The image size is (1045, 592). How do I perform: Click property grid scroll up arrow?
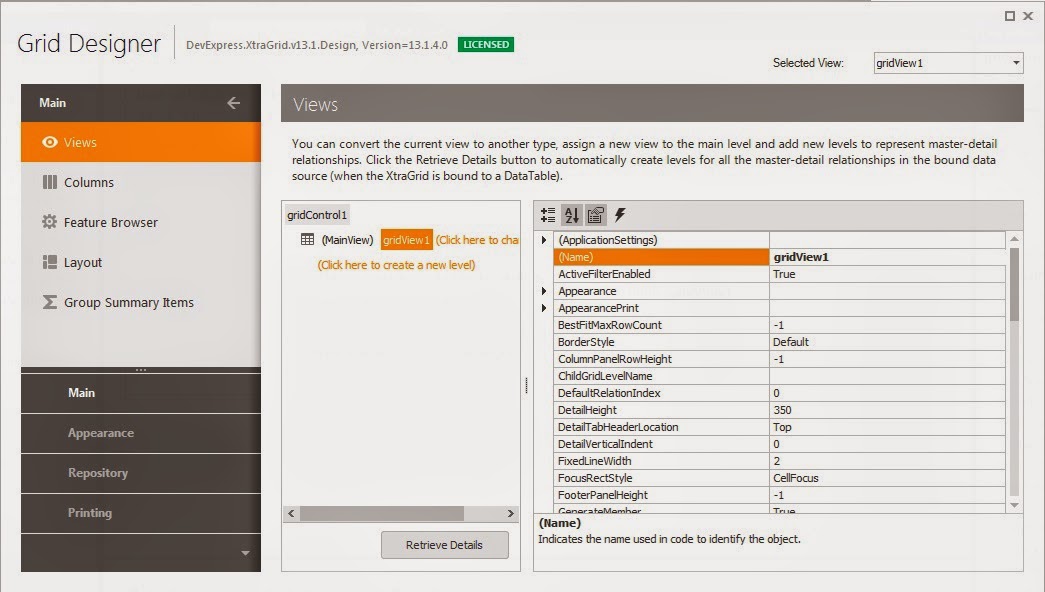[1014, 239]
